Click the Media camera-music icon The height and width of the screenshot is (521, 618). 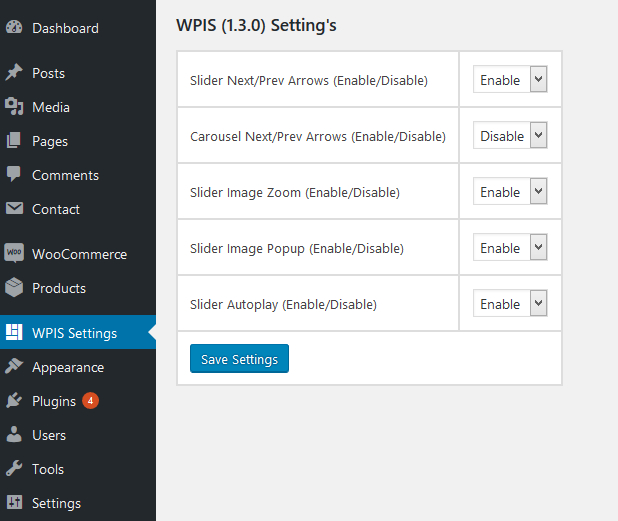point(14,106)
